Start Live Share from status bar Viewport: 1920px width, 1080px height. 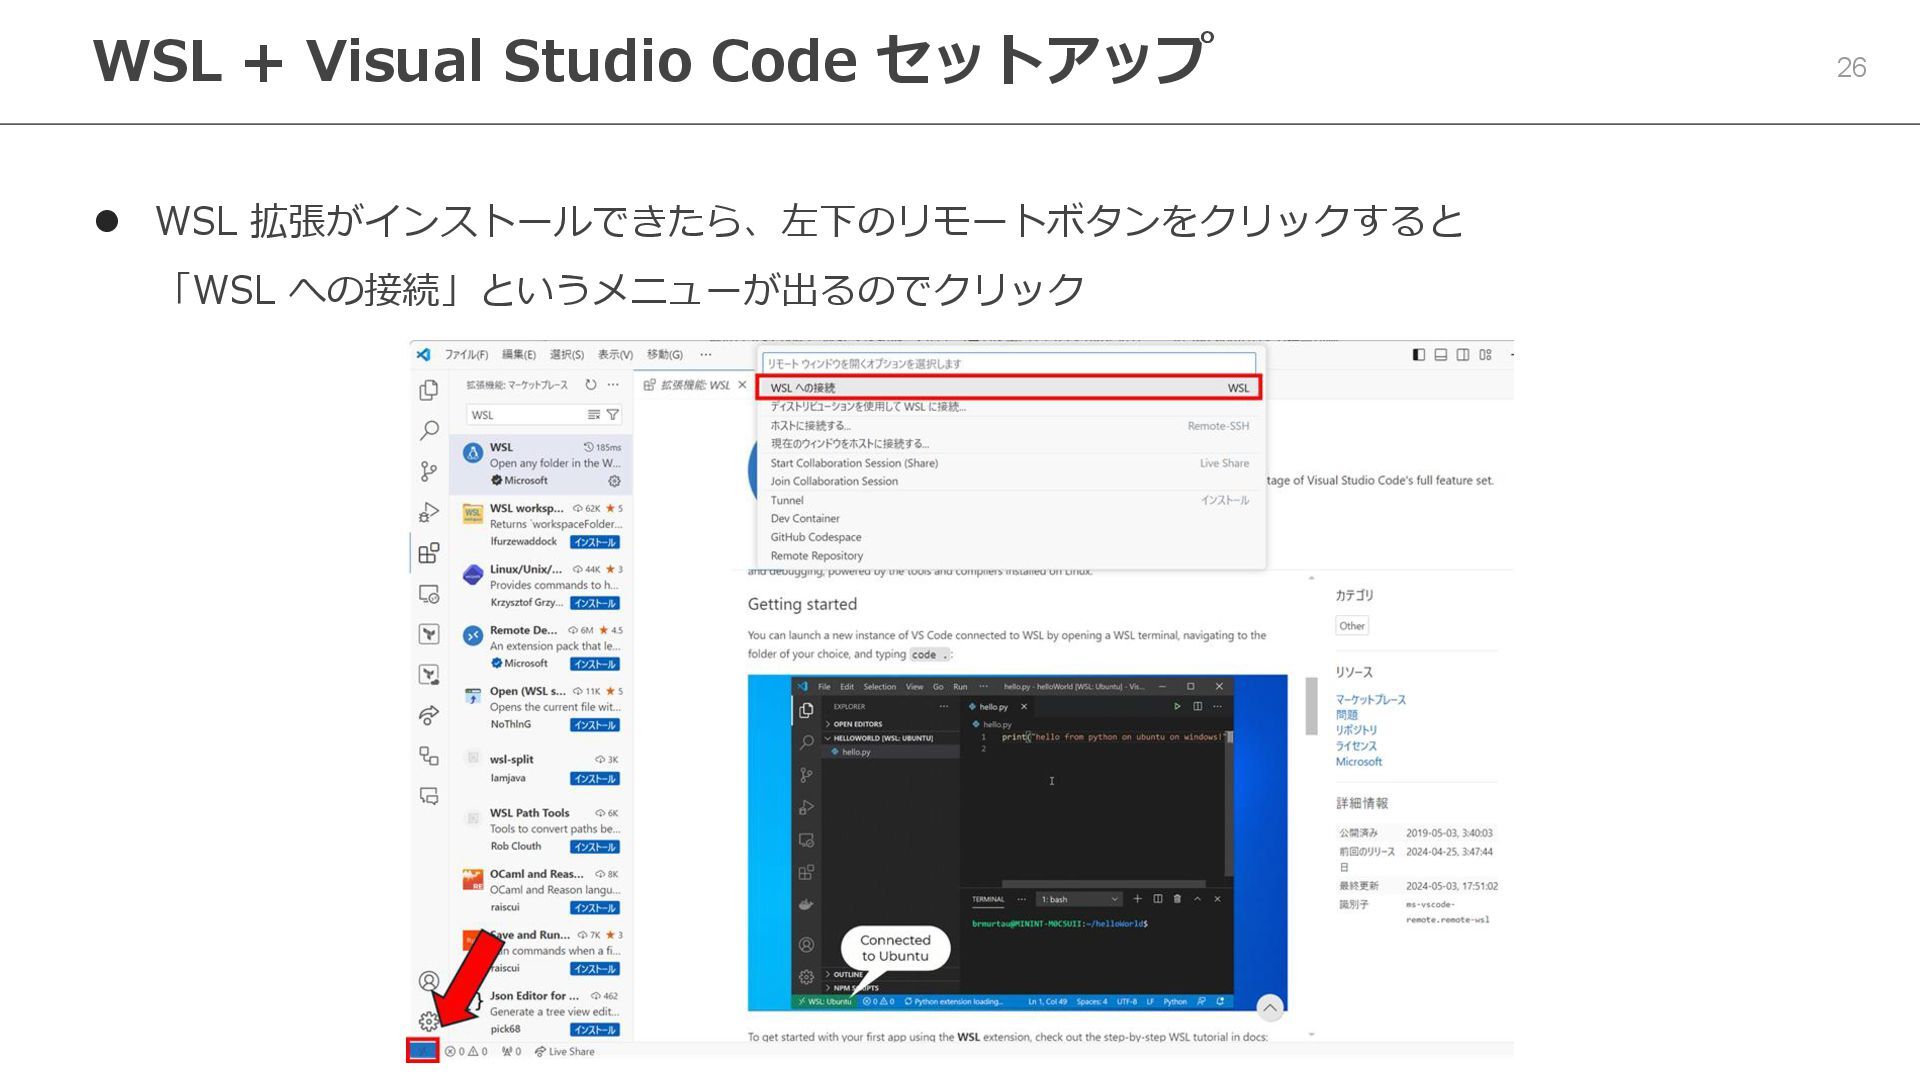[x=564, y=1052]
